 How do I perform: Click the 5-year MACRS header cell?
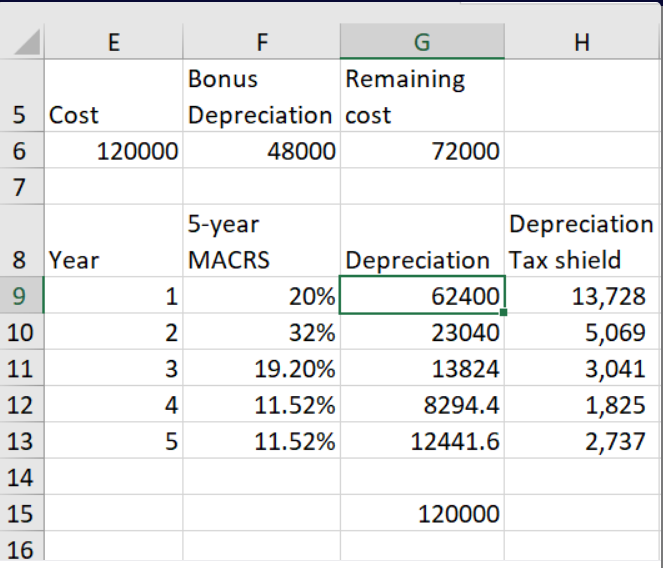(x=260, y=241)
